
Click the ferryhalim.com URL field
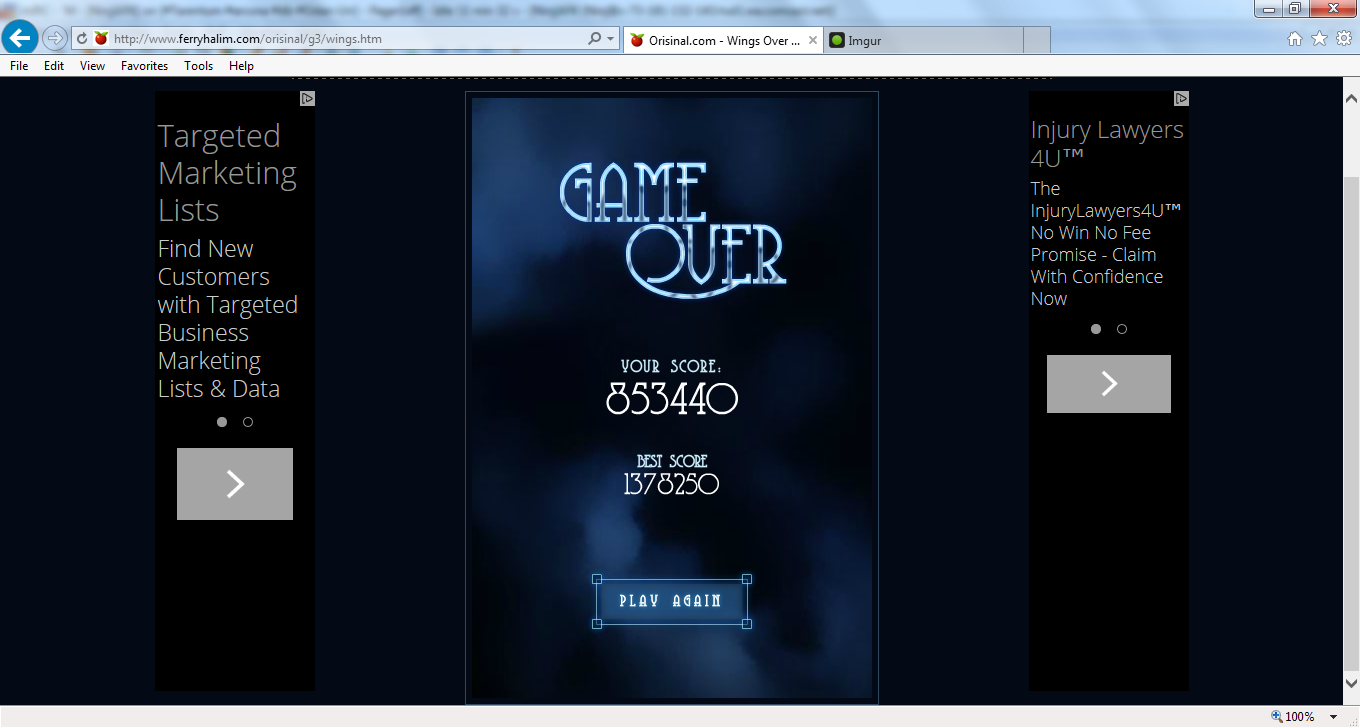[345, 39]
